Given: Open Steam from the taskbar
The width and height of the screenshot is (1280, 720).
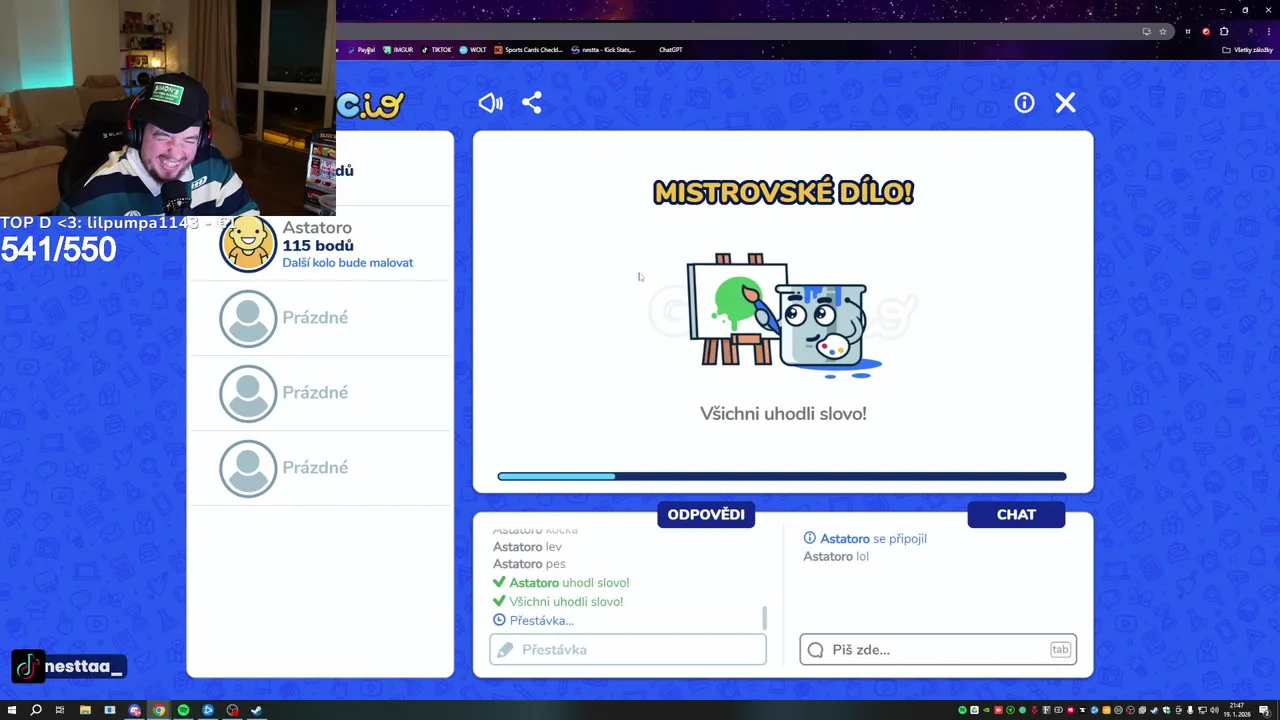Looking at the screenshot, I should point(256,710).
